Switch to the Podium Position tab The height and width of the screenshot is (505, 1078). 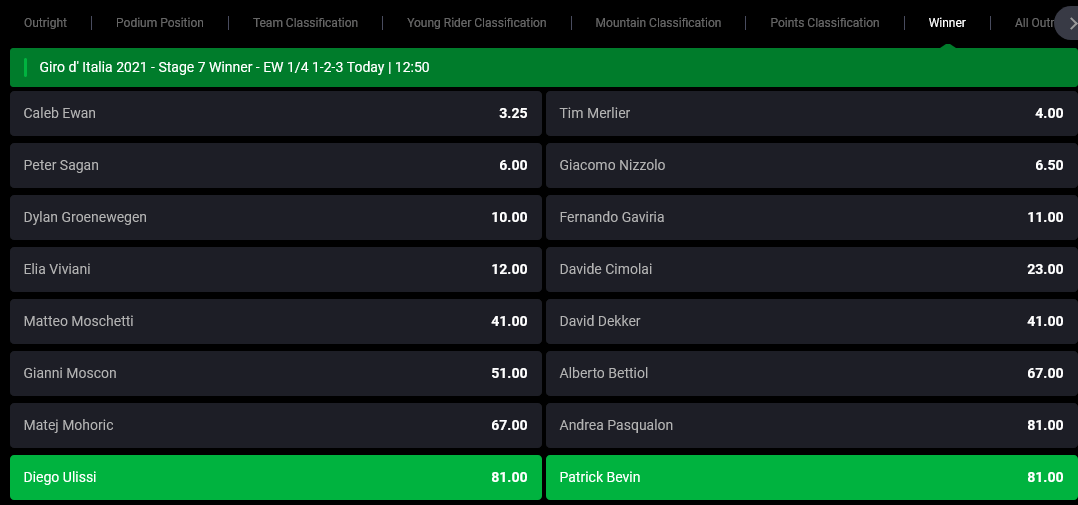(x=160, y=23)
